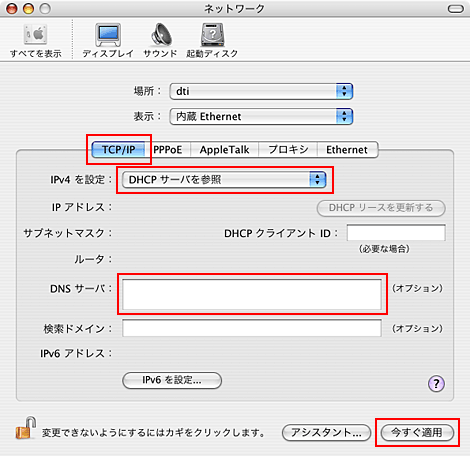Click the DHCP クライアント ID input field
Viewport: 470px width, 456px height.
(396, 233)
